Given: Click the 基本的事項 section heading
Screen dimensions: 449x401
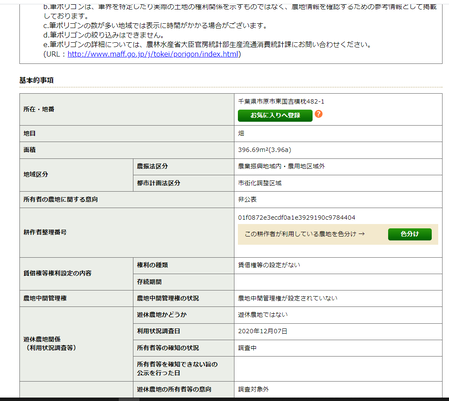Looking at the screenshot, I should click(36, 80).
